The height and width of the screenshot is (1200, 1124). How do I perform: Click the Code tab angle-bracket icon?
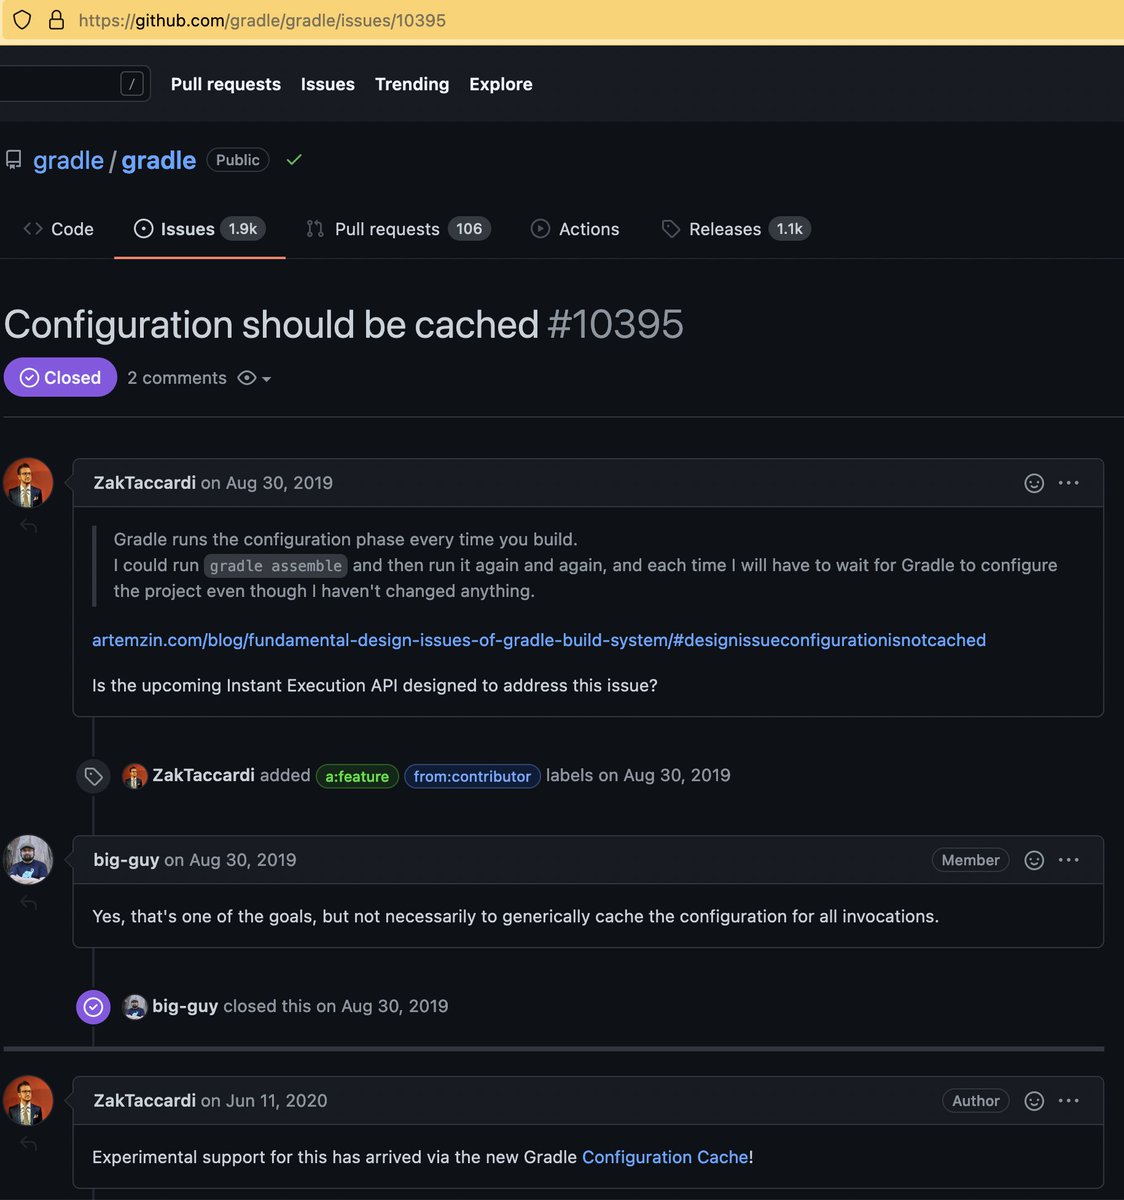coord(33,229)
